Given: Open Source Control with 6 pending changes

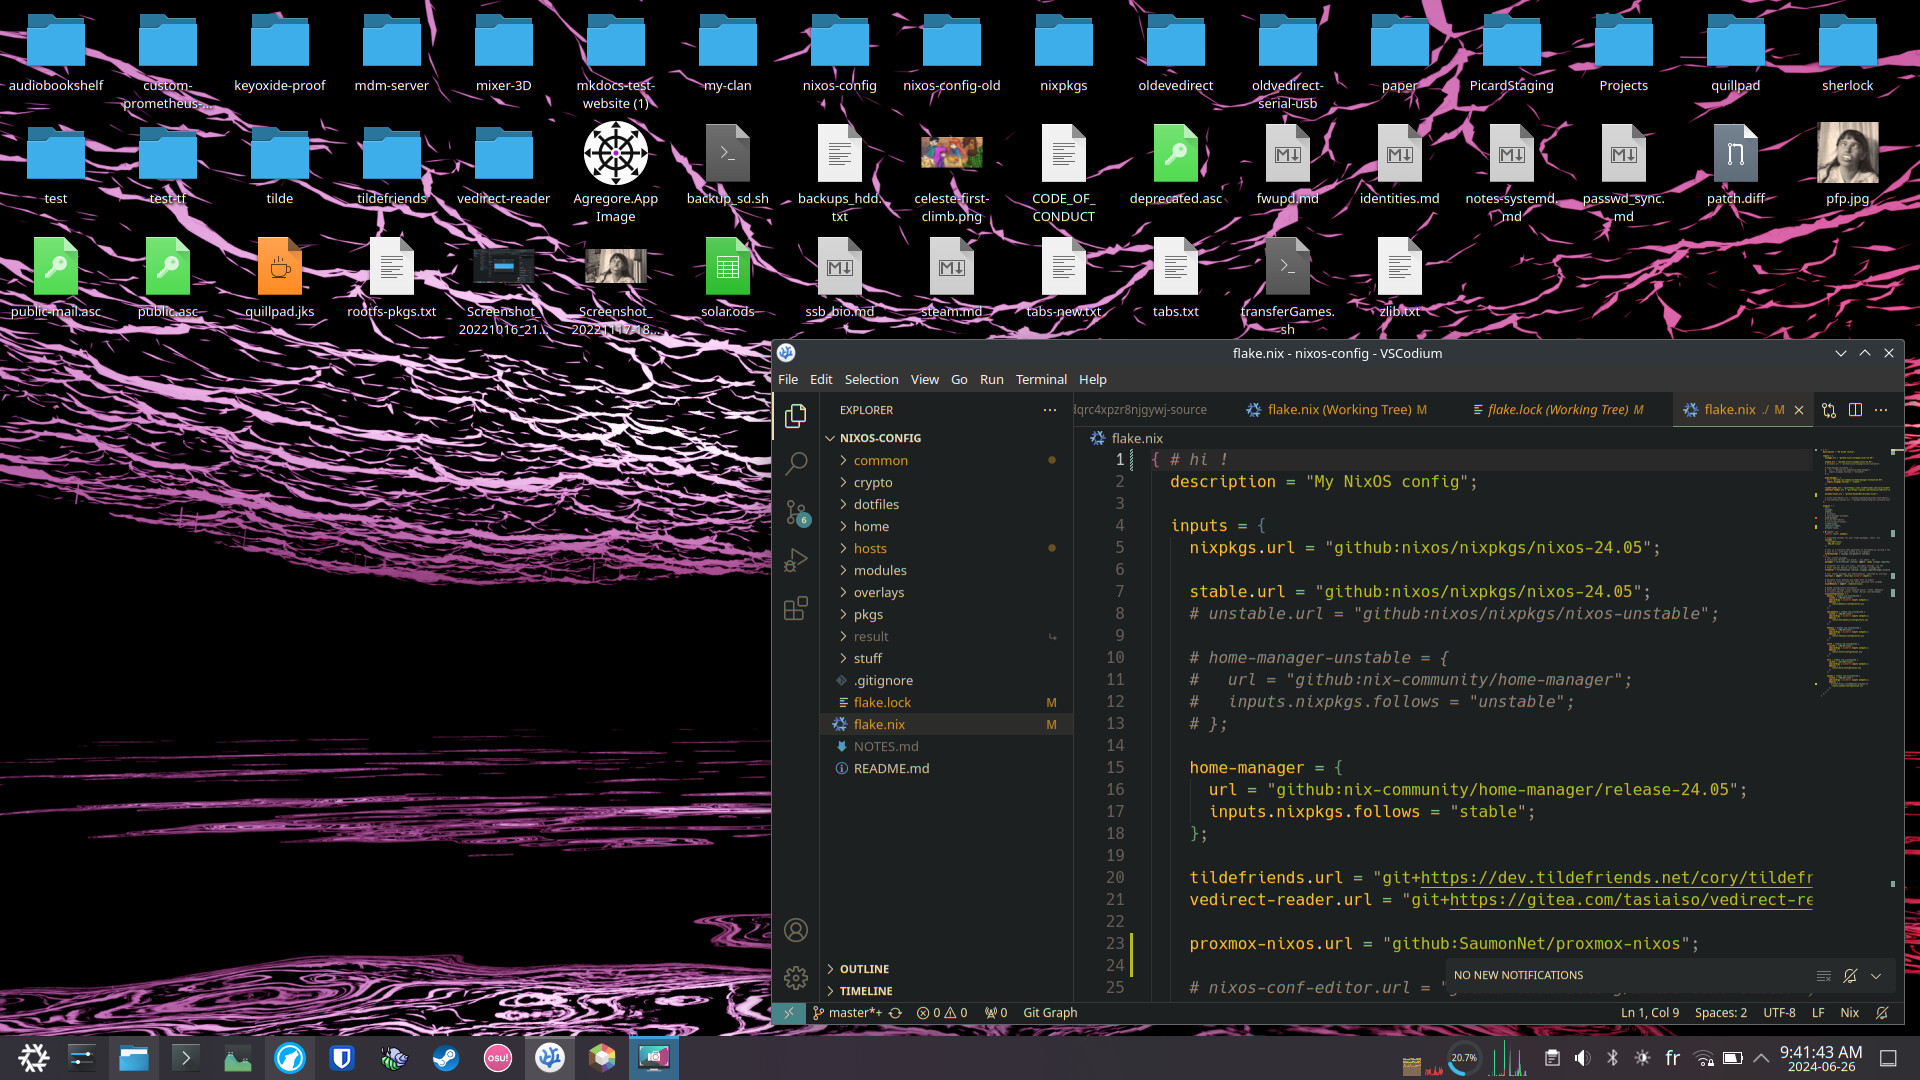Looking at the screenshot, I should 795,512.
